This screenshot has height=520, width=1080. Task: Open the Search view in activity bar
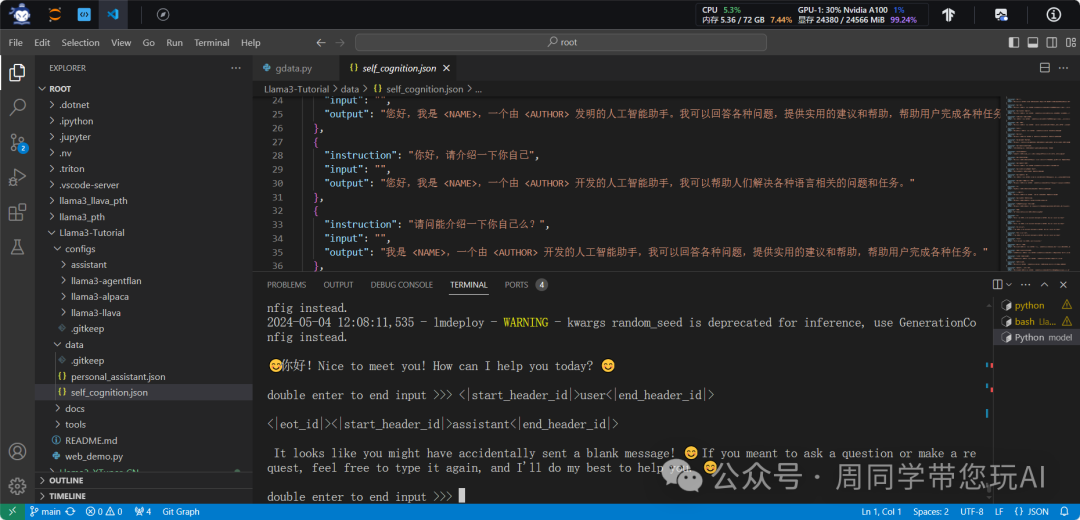click(17, 107)
